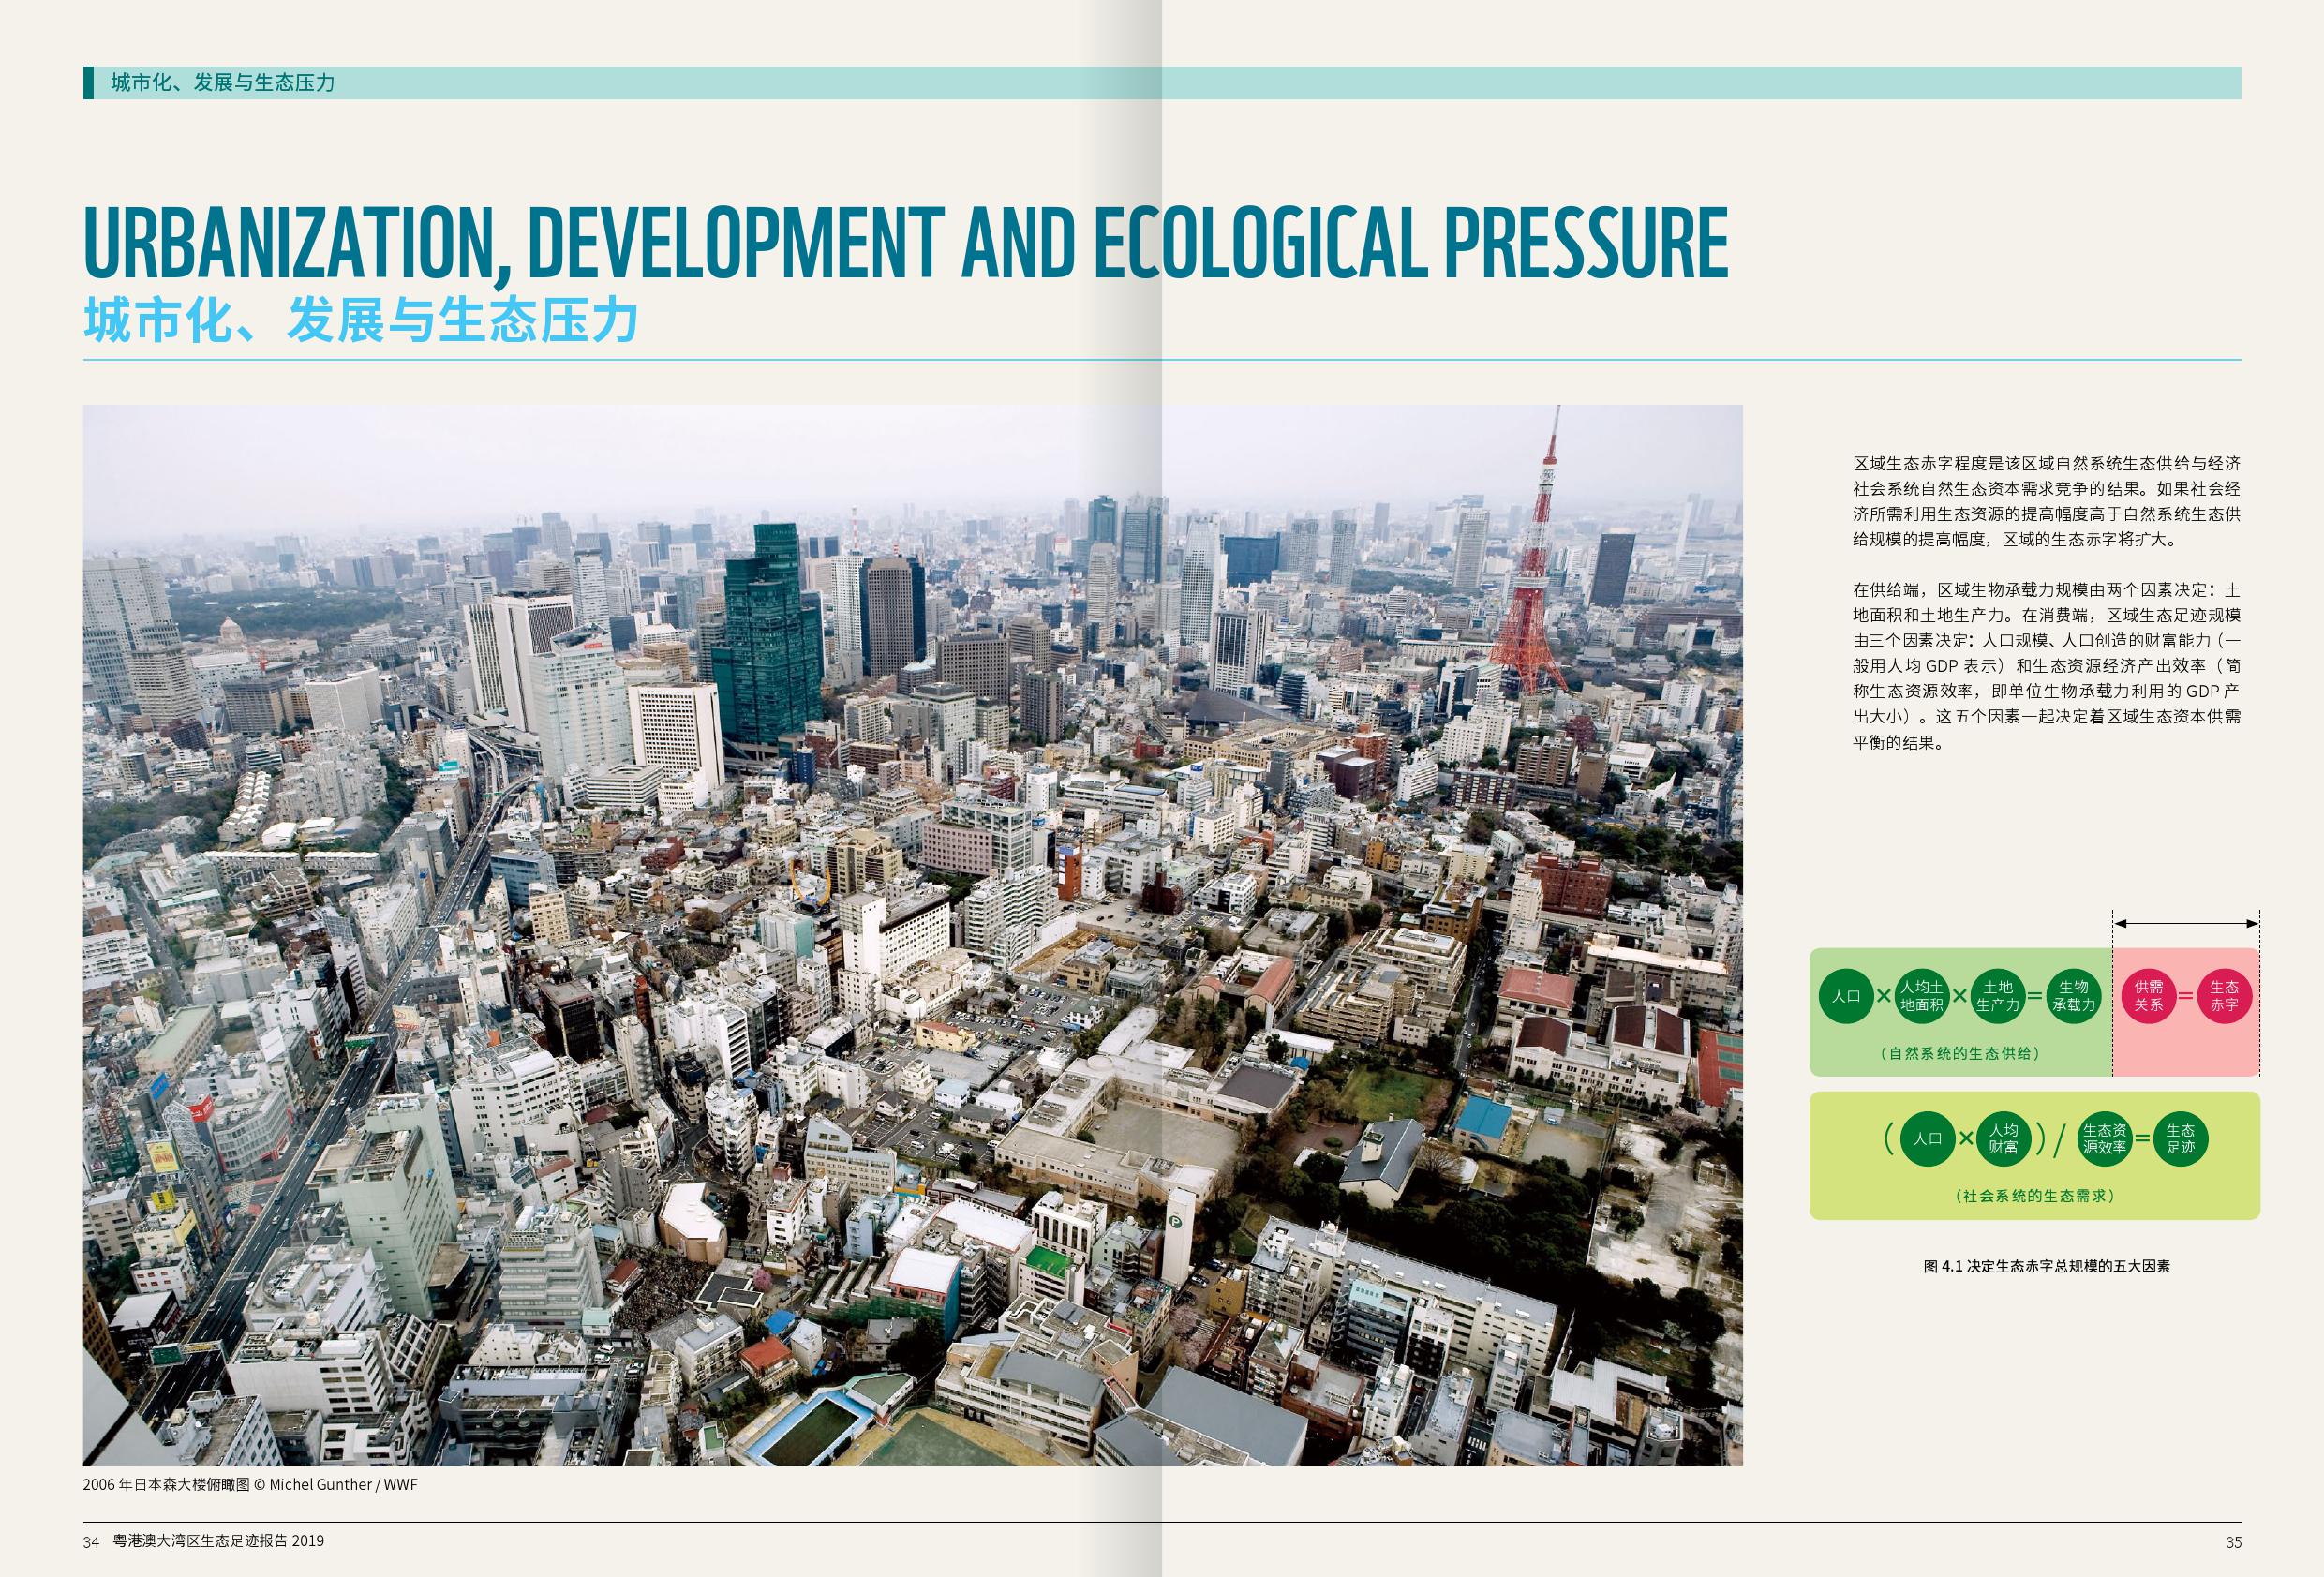2324x1577 pixels.
Task: Click page number 34 in the footer
Action: pyautogui.click(x=91, y=1542)
